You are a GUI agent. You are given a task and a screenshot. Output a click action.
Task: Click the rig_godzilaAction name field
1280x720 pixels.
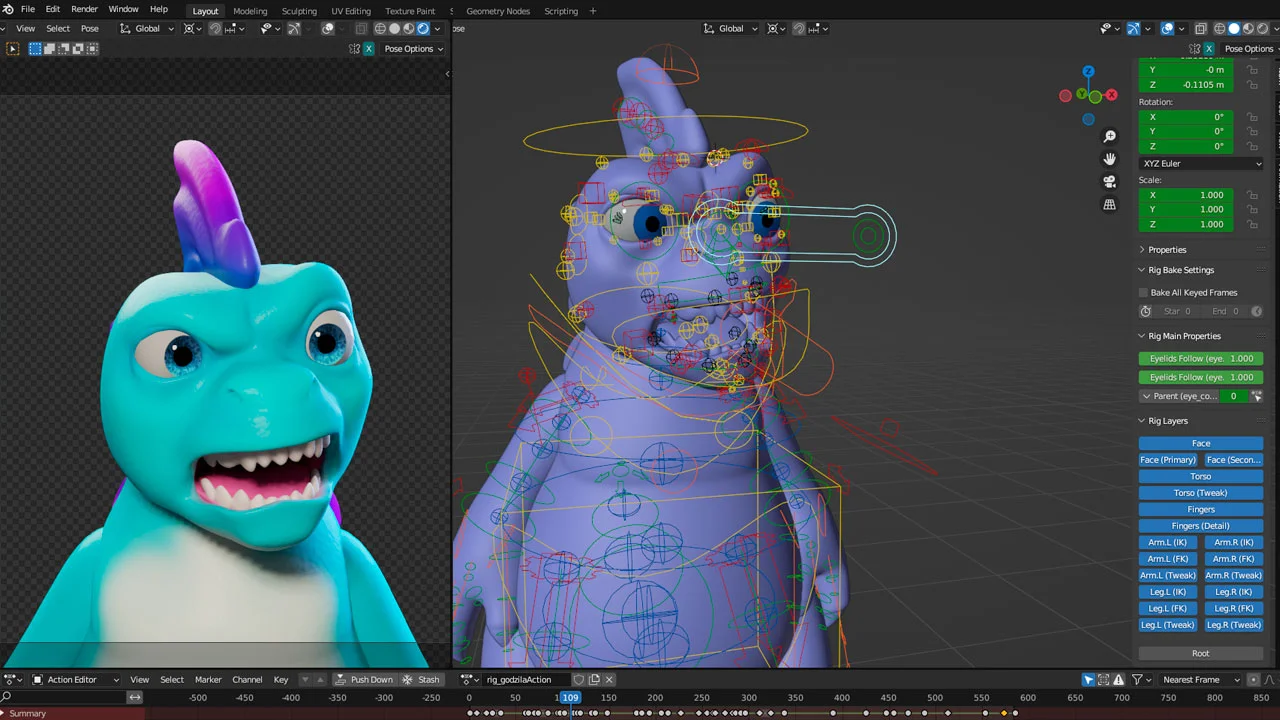coord(519,679)
